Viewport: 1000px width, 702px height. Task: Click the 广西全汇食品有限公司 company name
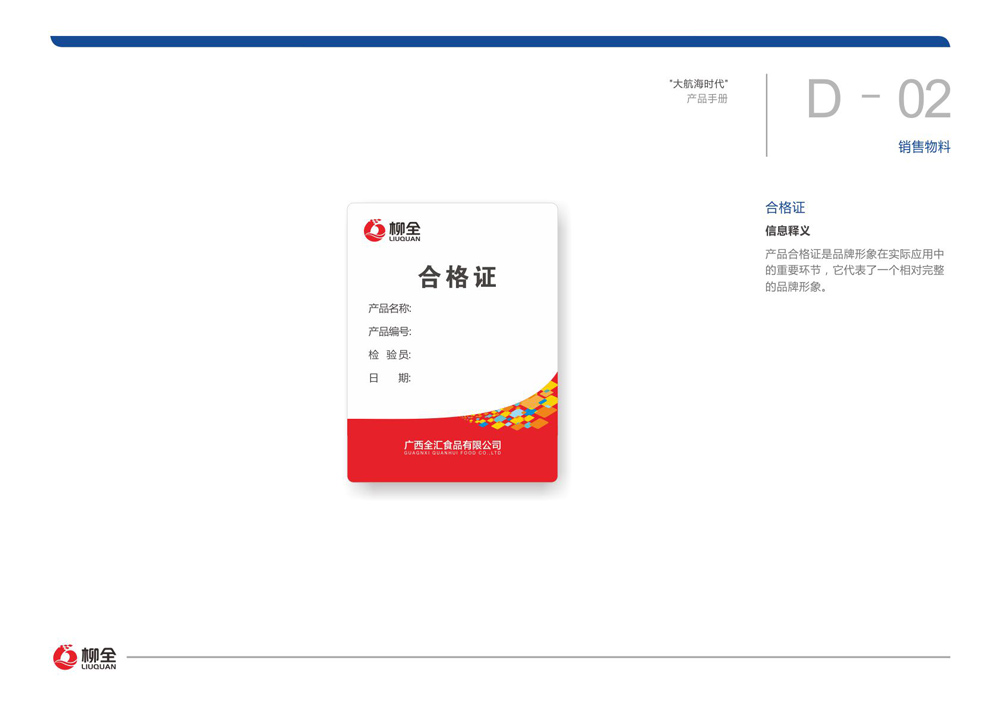pyautogui.click(x=452, y=444)
